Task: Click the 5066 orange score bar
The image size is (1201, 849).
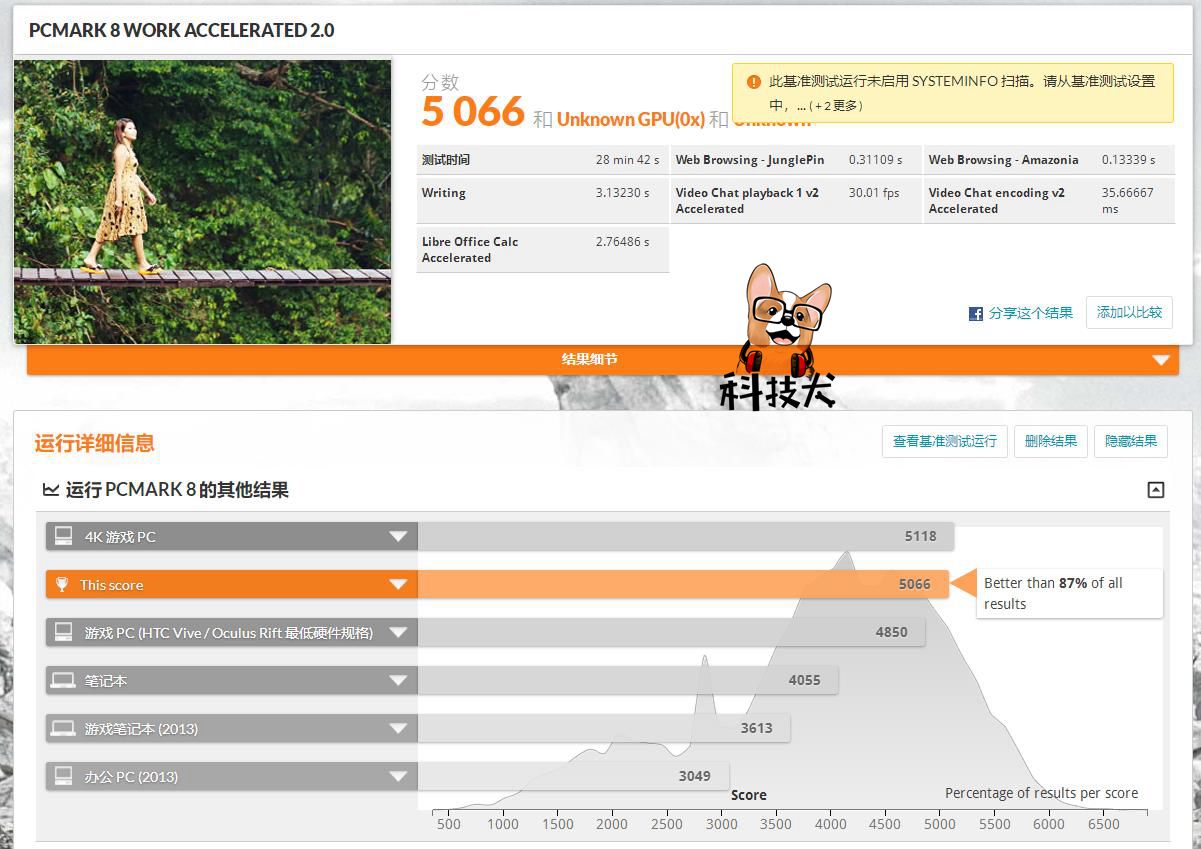Action: [x=683, y=584]
